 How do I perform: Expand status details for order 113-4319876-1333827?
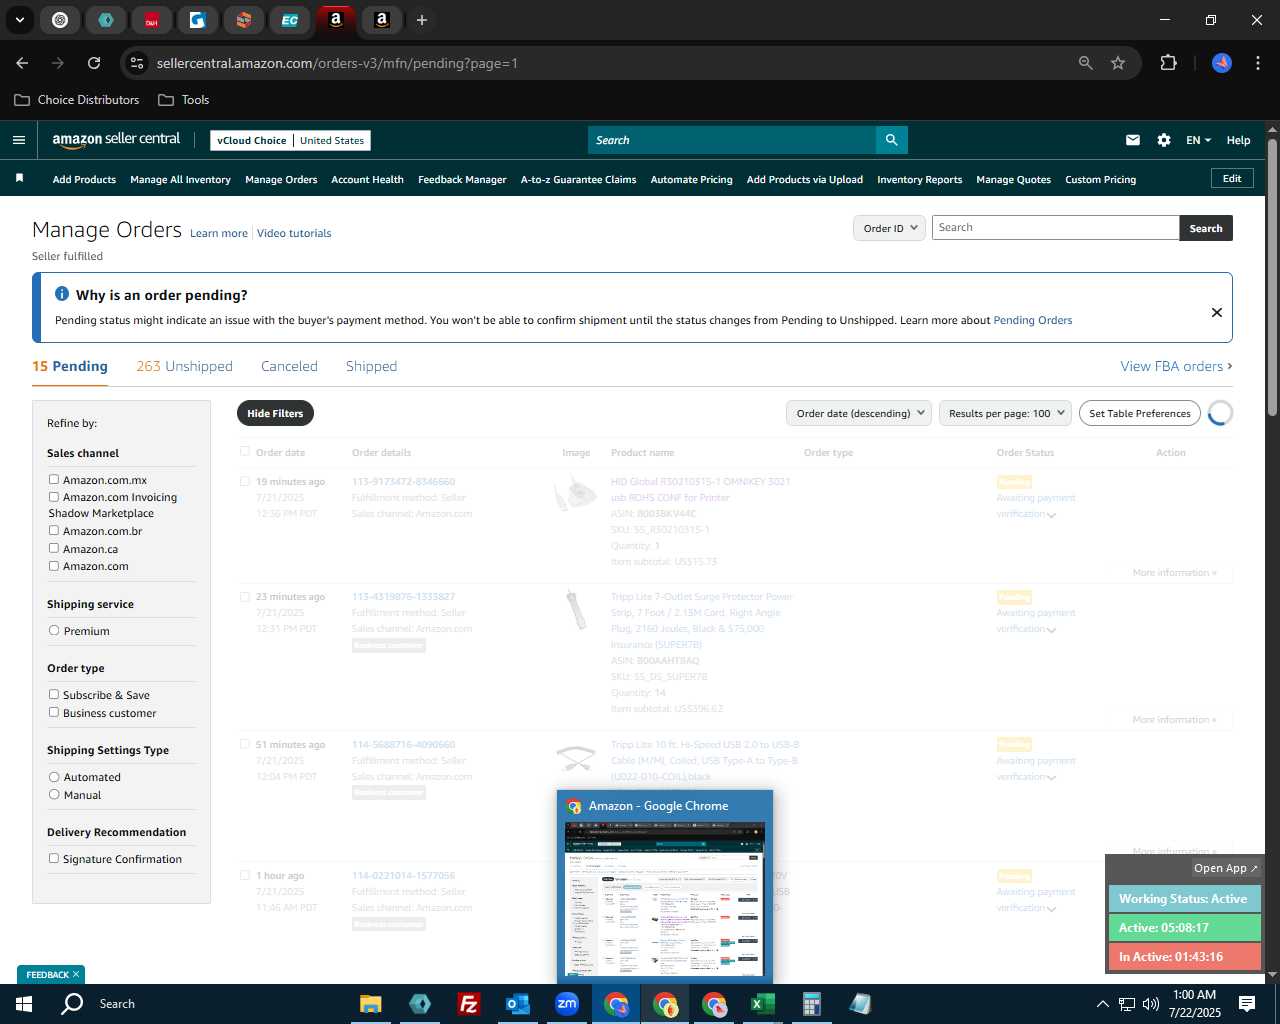(1052, 630)
